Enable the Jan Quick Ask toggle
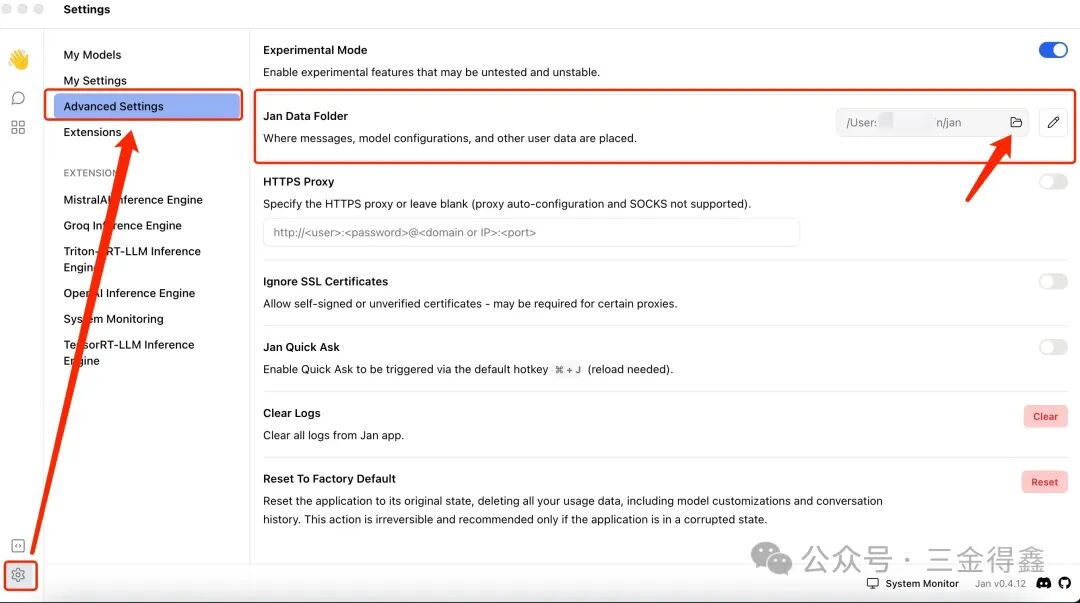The image size is (1080, 603). point(1053,347)
